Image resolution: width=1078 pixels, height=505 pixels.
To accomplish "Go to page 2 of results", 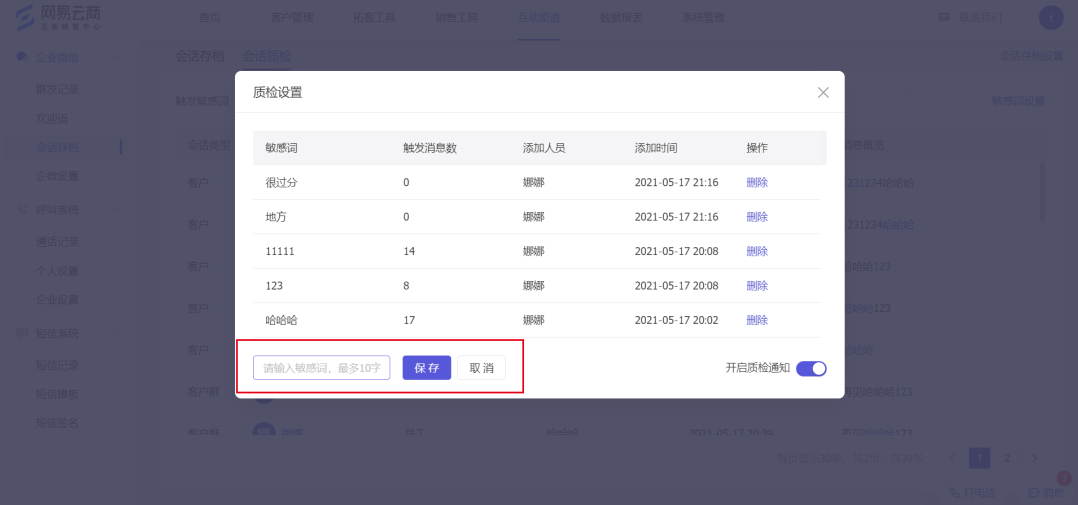I will (x=1006, y=458).
